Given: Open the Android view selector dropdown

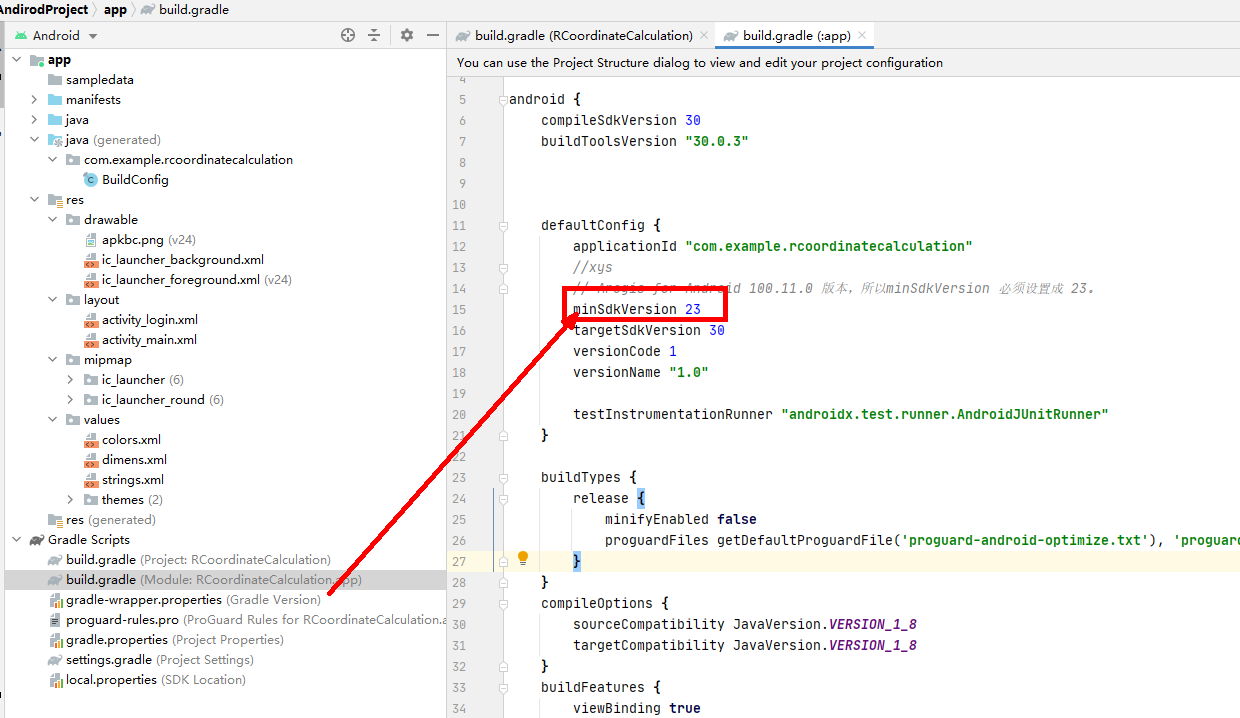Looking at the screenshot, I should 56,35.
